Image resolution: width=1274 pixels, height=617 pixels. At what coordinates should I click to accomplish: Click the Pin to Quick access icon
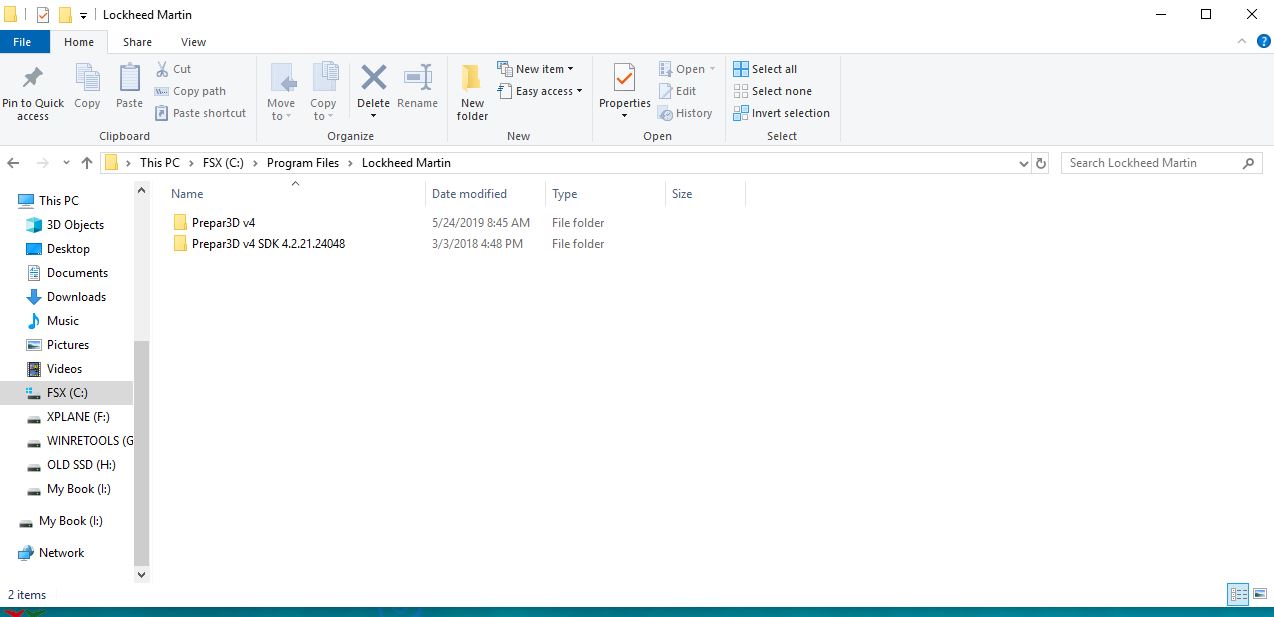click(x=33, y=78)
